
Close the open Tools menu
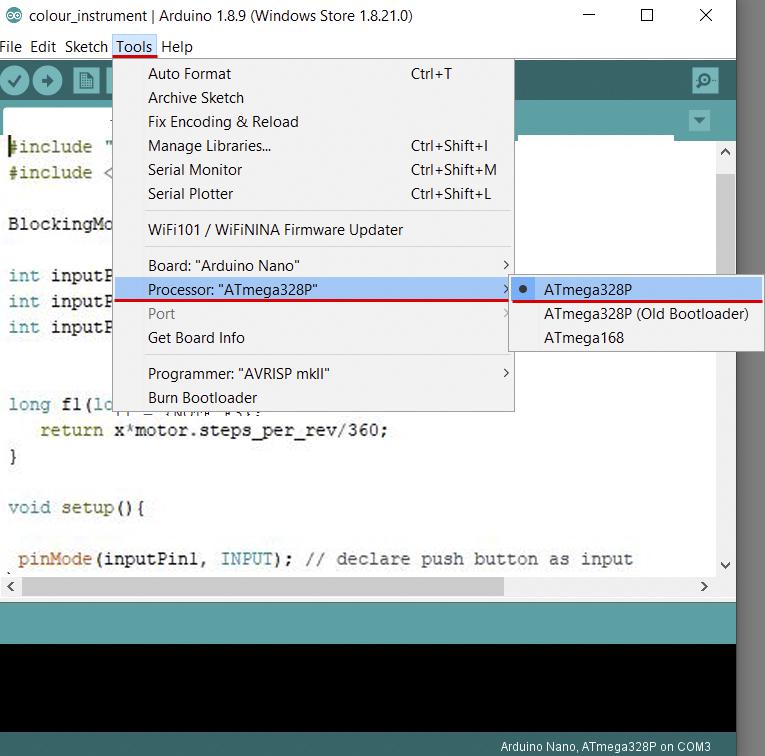click(x=134, y=47)
